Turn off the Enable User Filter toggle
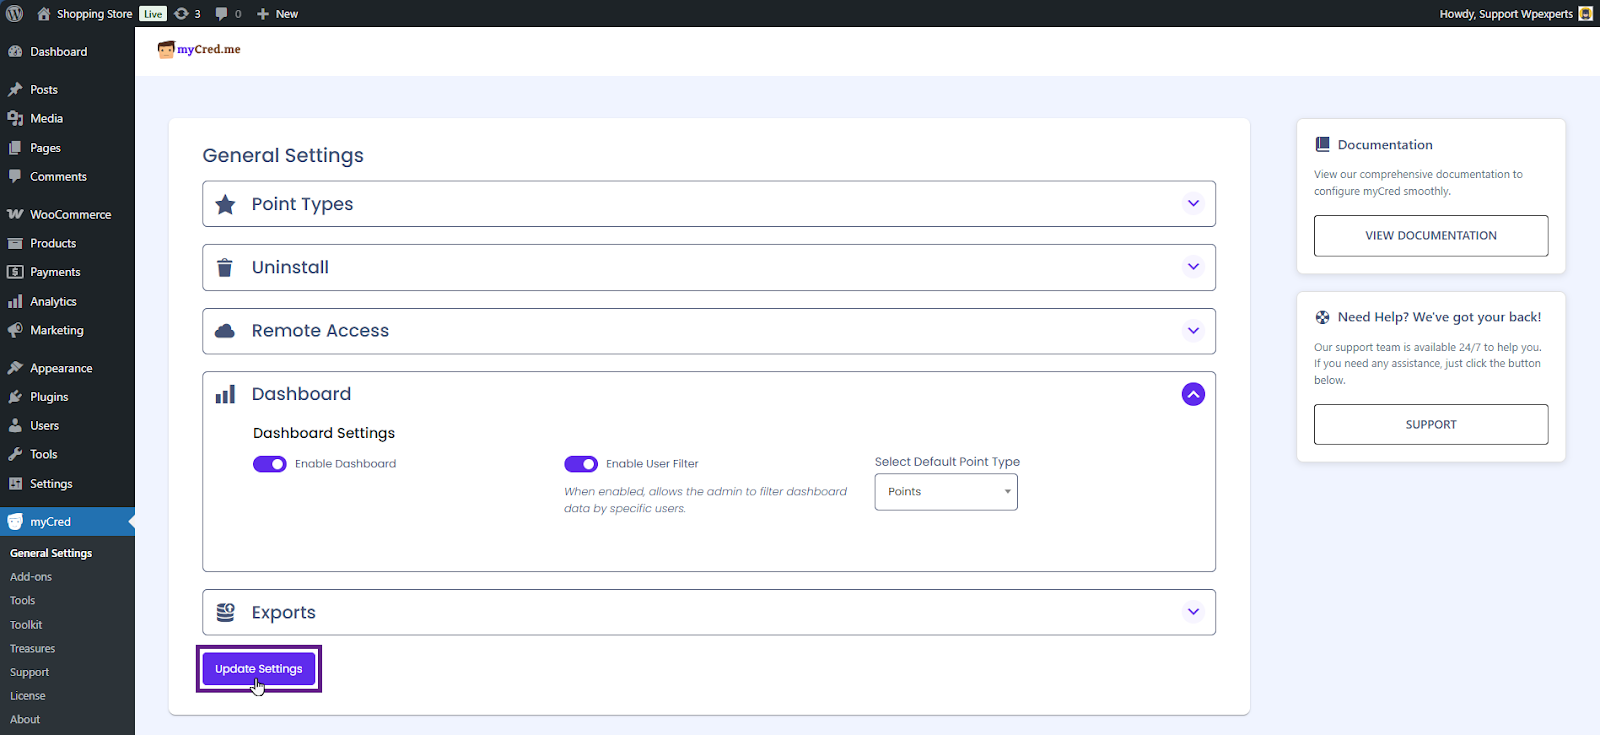Screen dimensions: 1600x735 [581, 464]
